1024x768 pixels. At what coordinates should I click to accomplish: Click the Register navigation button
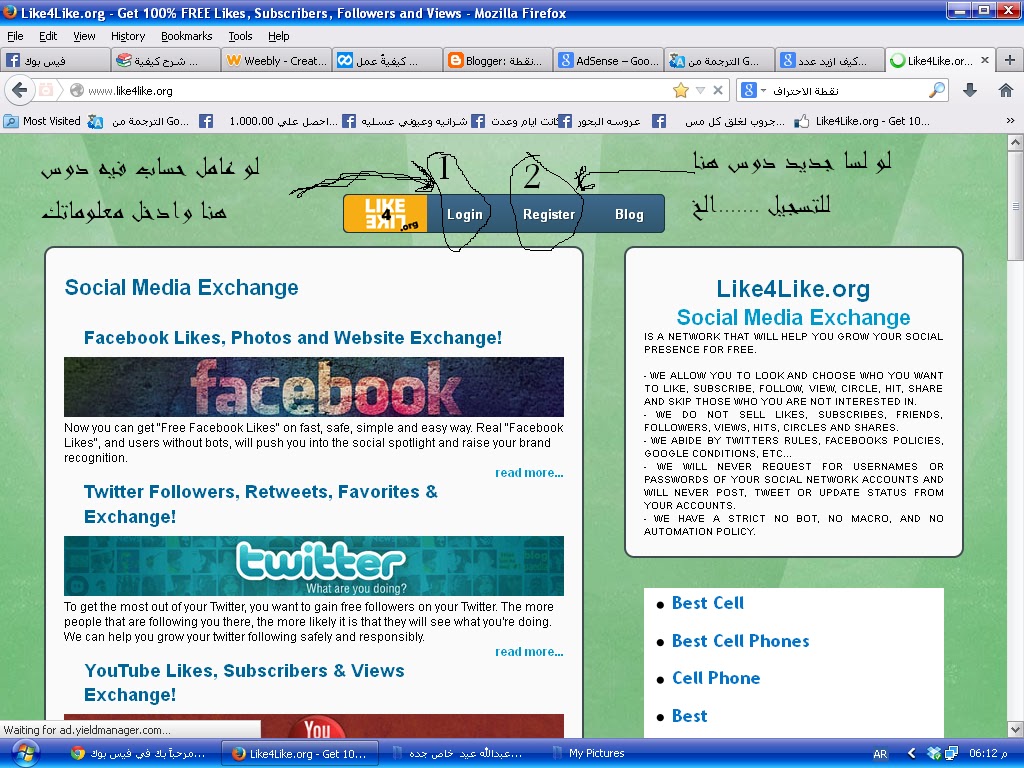549,214
